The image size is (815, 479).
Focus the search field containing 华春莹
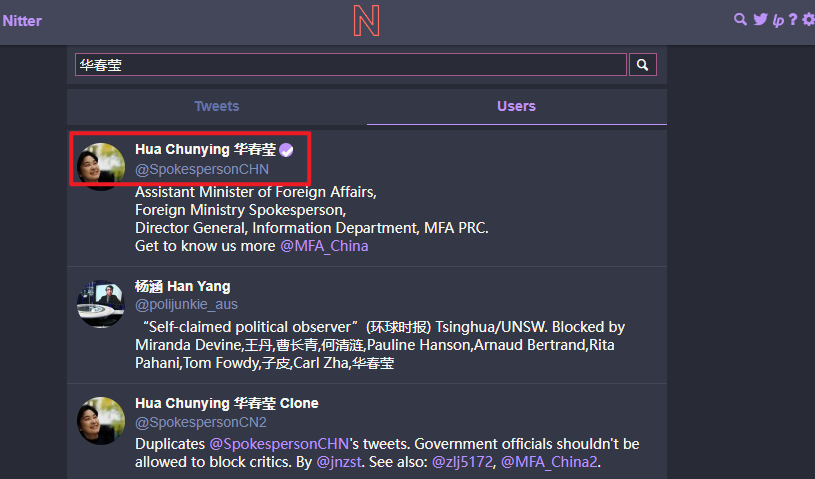(x=351, y=65)
